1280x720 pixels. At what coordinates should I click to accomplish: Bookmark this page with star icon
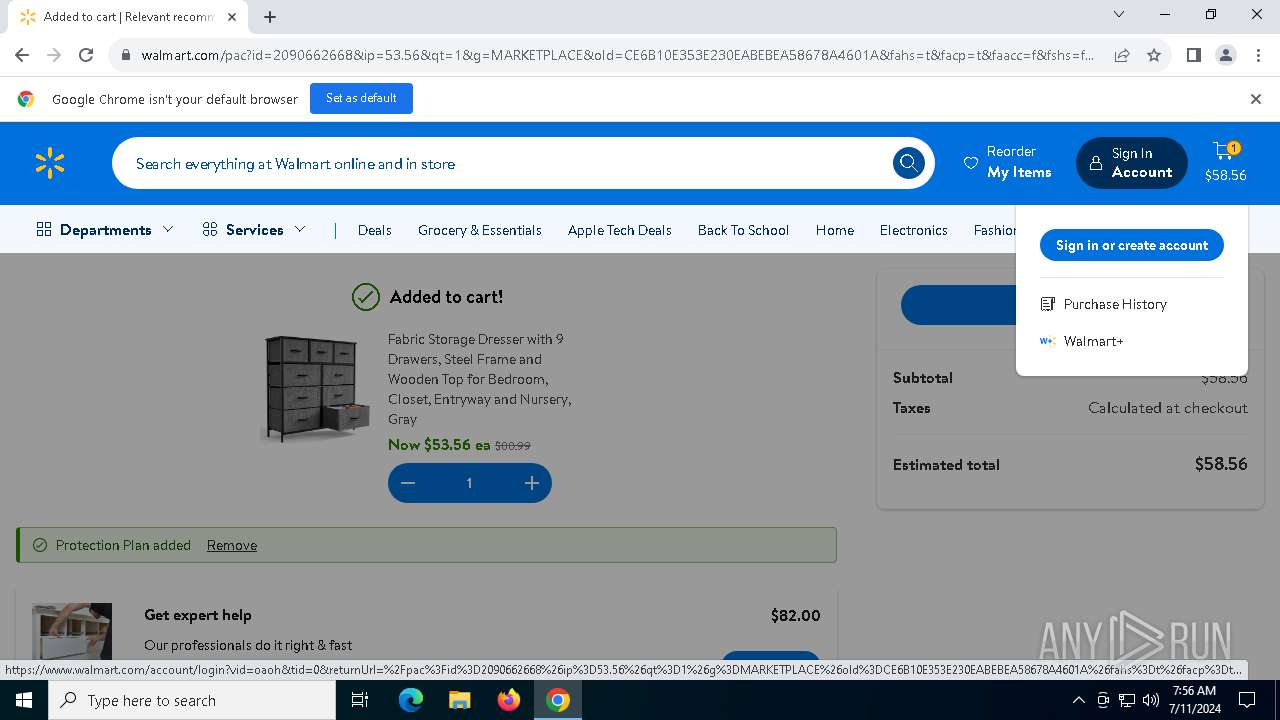pyautogui.click(x=1154, y=55)
